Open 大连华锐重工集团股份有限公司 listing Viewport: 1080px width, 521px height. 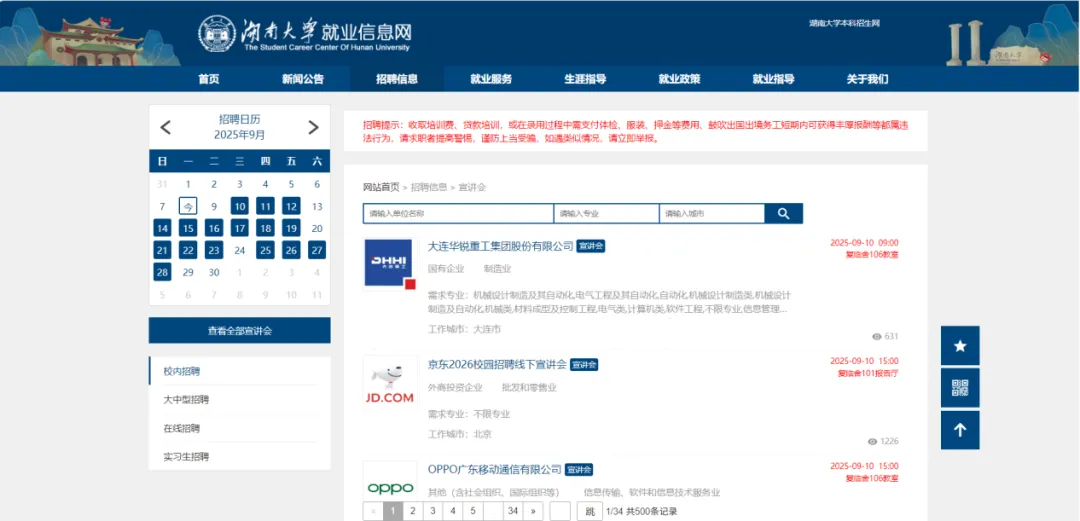tap(501, 246)
